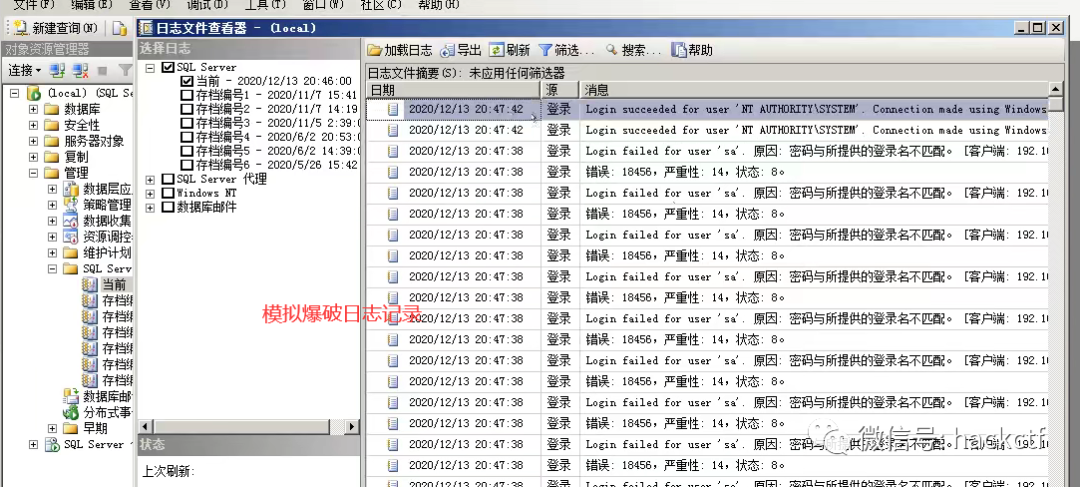This screenshot has width=1080, height=487.
Task: Click the (local) server node icon
Action: [34, 93]
